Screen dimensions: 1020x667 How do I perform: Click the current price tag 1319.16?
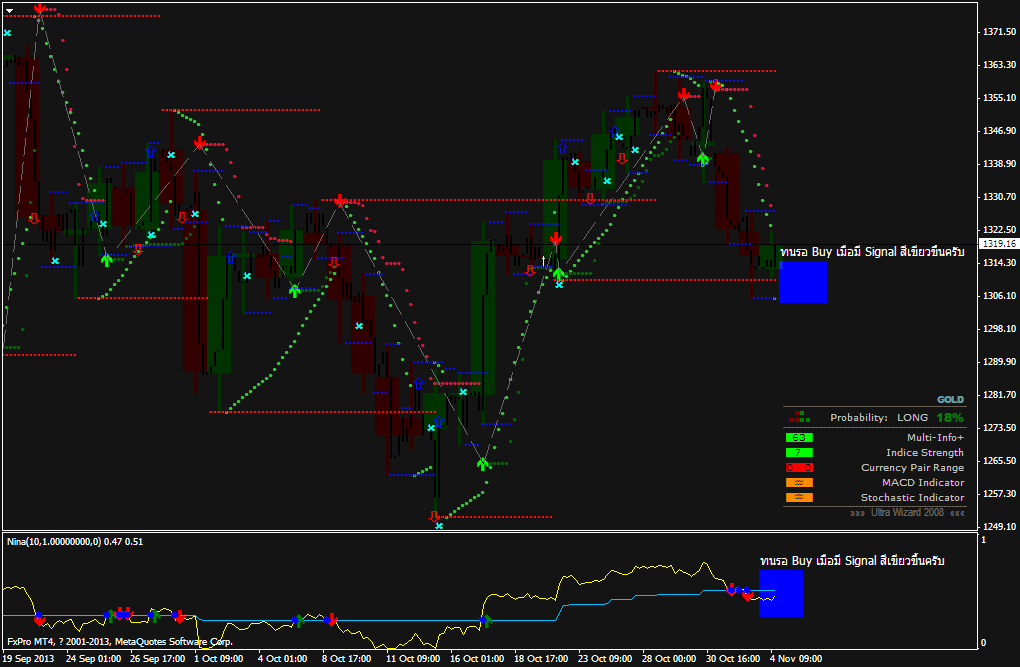point(999,243)
